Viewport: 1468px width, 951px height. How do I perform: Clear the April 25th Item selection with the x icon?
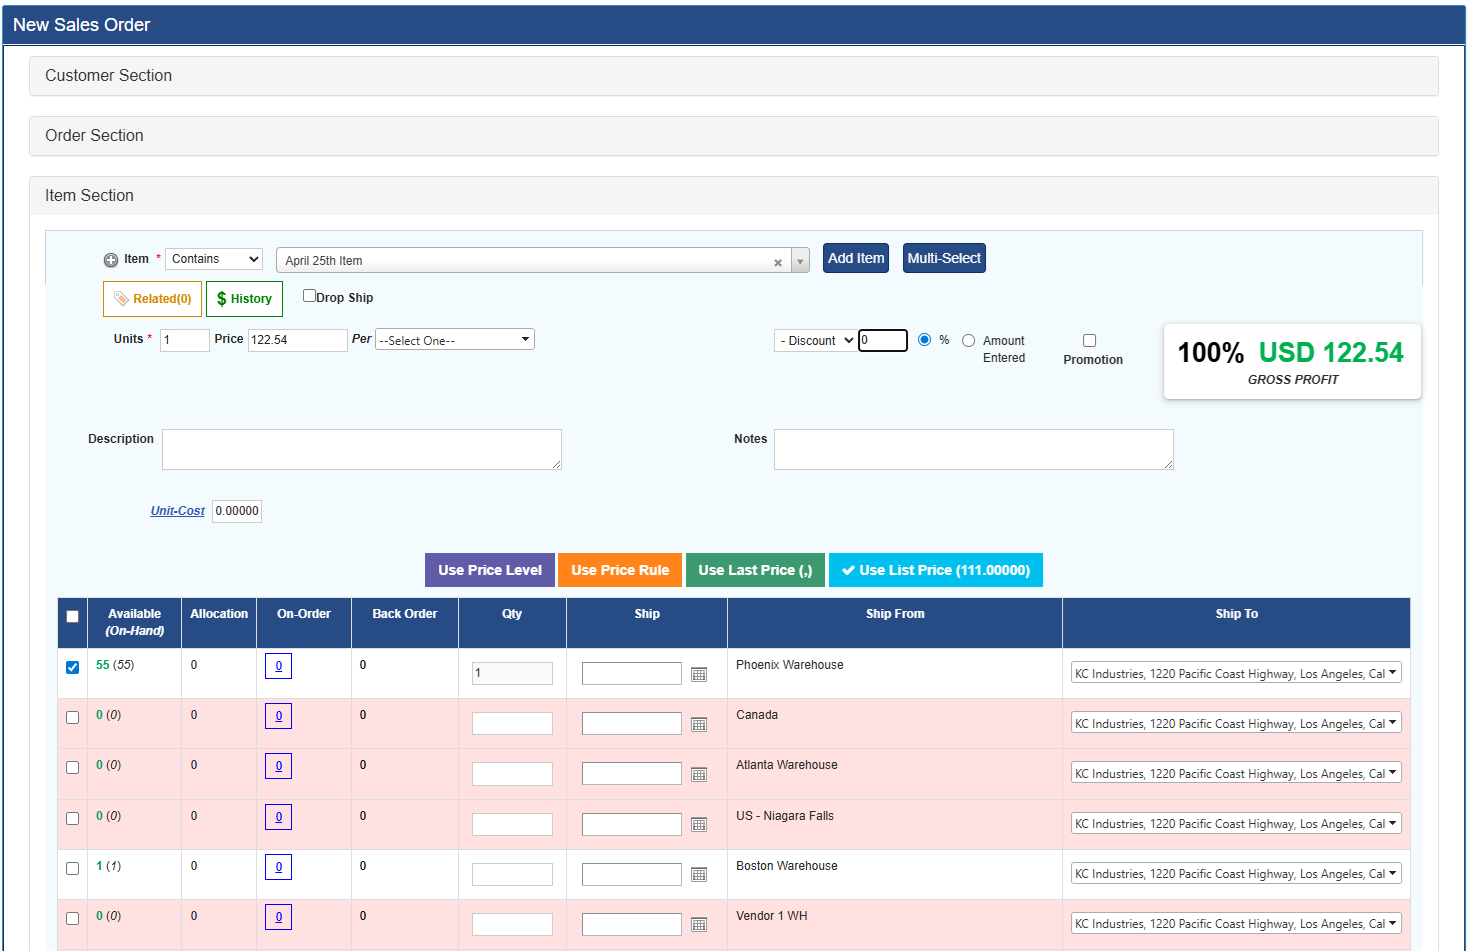[778, 263]
